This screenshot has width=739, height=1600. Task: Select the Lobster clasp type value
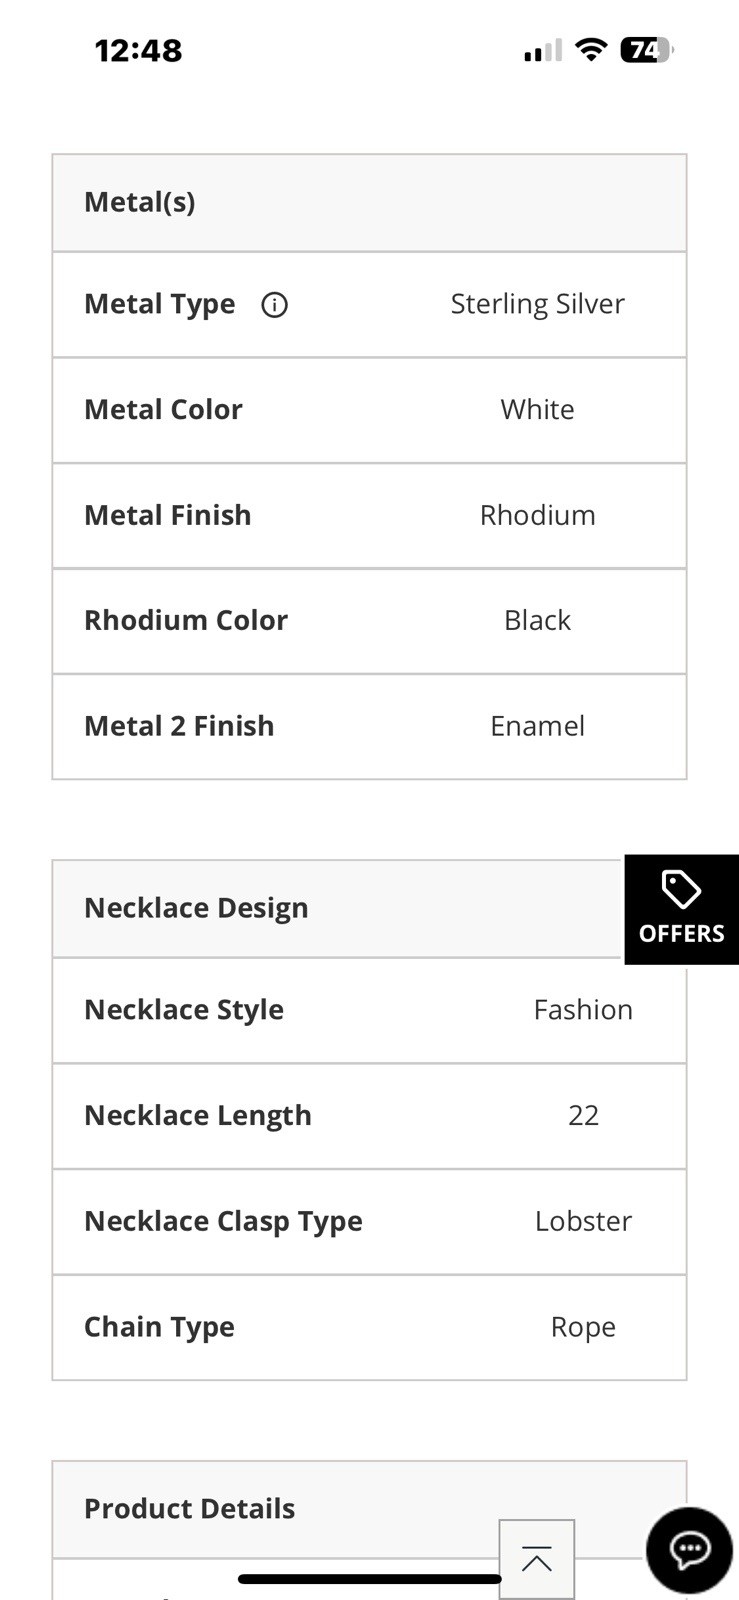click(583, 1221)
